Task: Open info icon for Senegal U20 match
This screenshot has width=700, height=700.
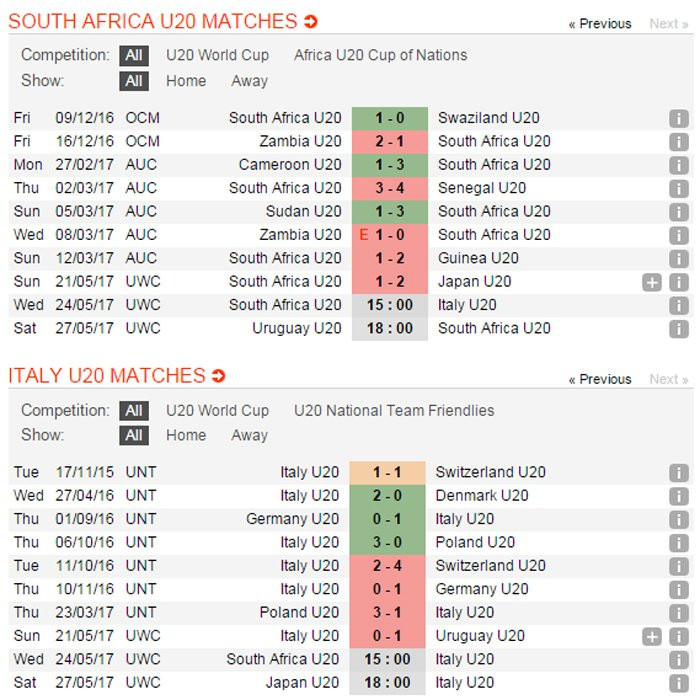Action: click(x=679, y=188)
